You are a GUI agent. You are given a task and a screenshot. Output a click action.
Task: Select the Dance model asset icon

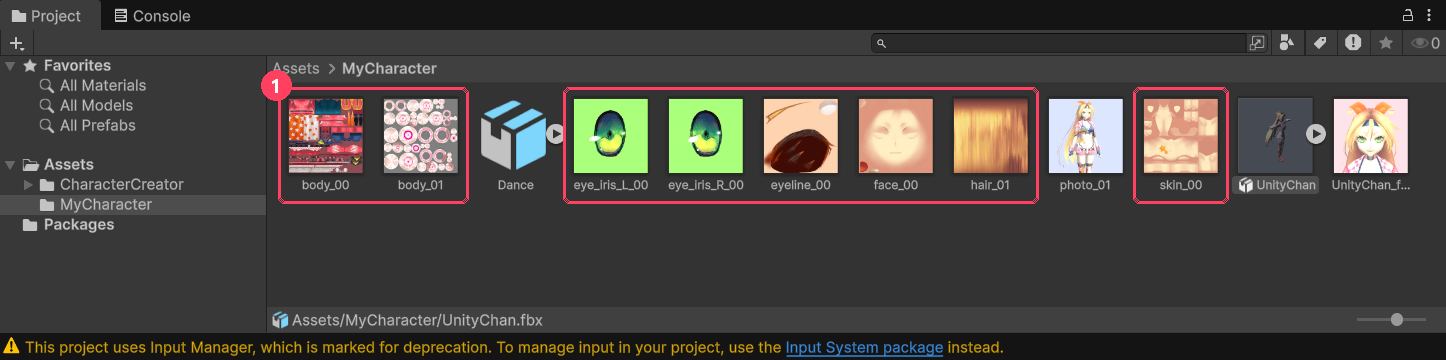pos(515,136)
